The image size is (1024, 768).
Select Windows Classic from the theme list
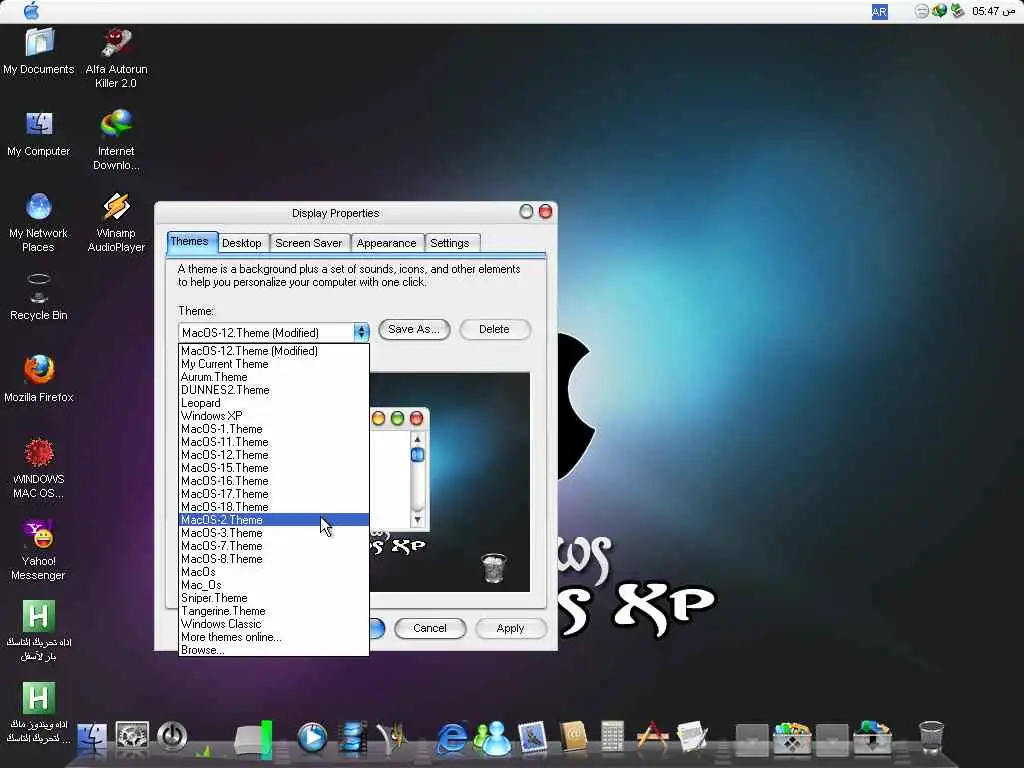tap(274, 624)
